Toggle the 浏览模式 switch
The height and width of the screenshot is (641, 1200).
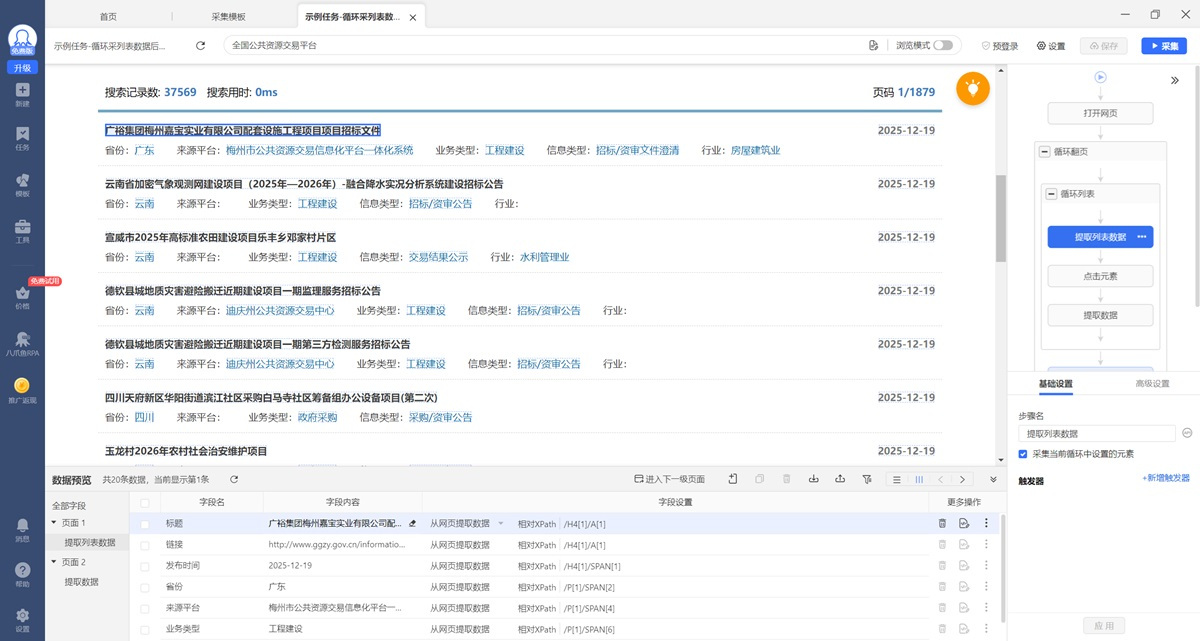coord(942,46)
